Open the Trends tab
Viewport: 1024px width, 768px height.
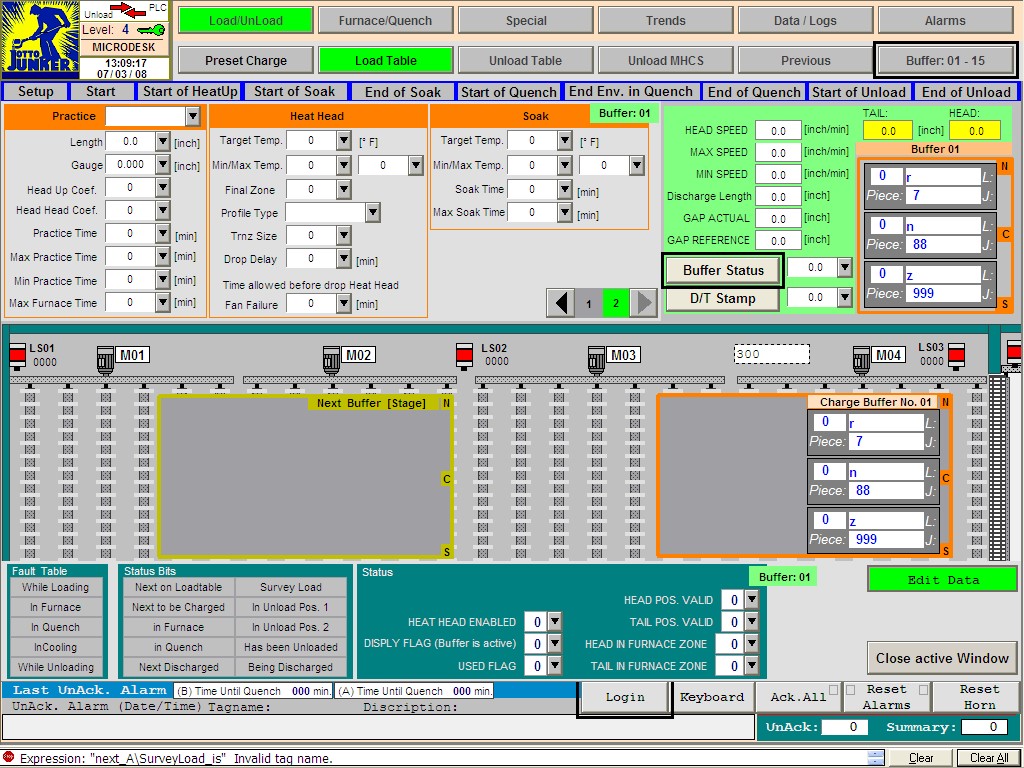(x=665, y=20)
